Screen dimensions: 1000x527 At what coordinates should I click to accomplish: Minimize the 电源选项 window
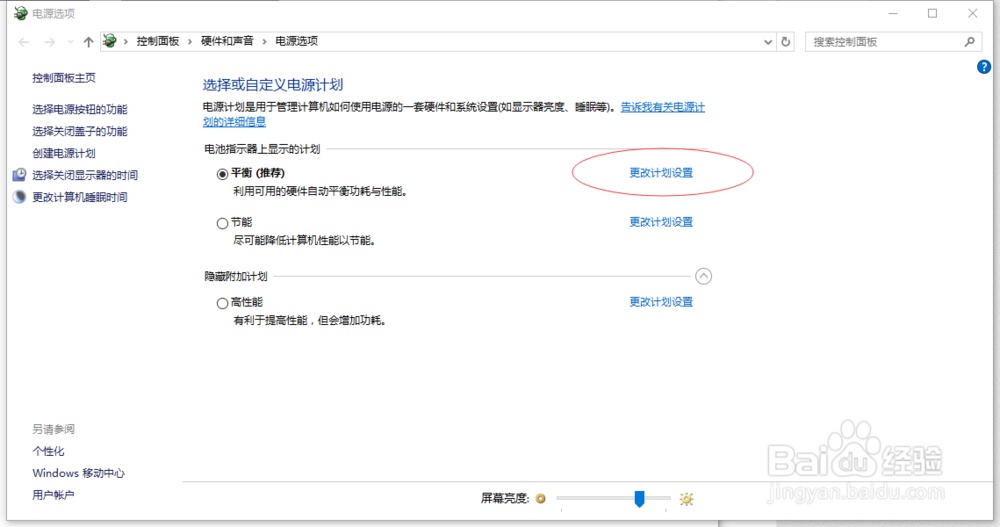point(893,13)
